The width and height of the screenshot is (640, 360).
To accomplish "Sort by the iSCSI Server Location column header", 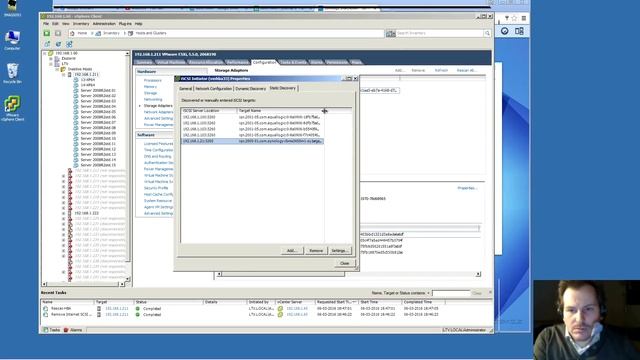I will 209,111.
